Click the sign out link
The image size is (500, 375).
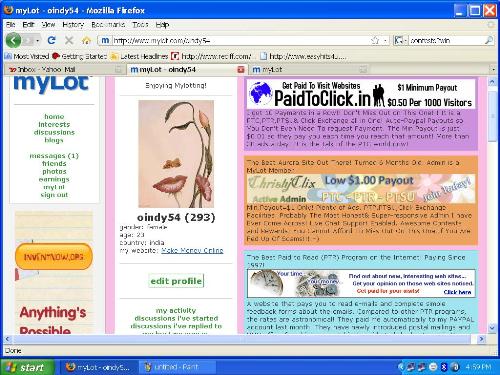coord(54,195)
